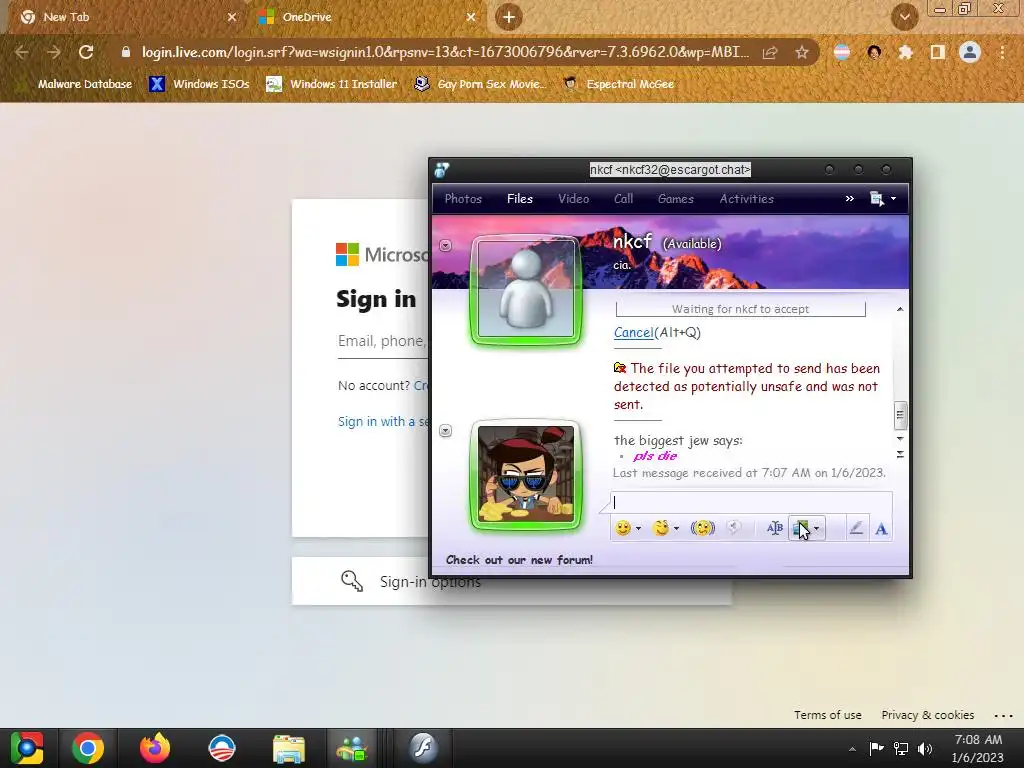Switch to the OneDrive browser tab

366,18
